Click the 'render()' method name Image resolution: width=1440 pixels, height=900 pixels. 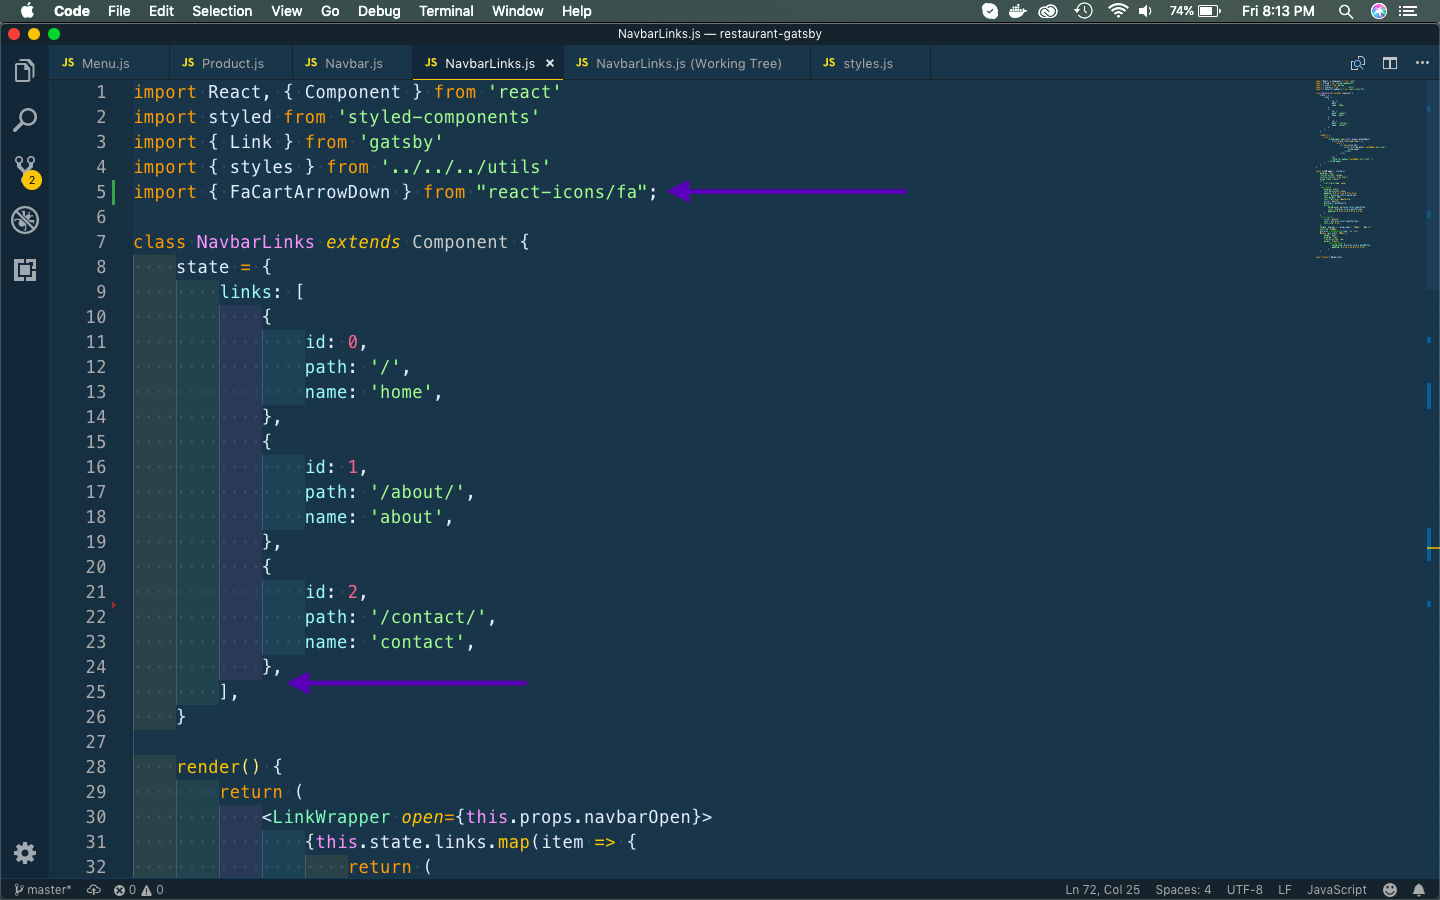click(218, 767)
